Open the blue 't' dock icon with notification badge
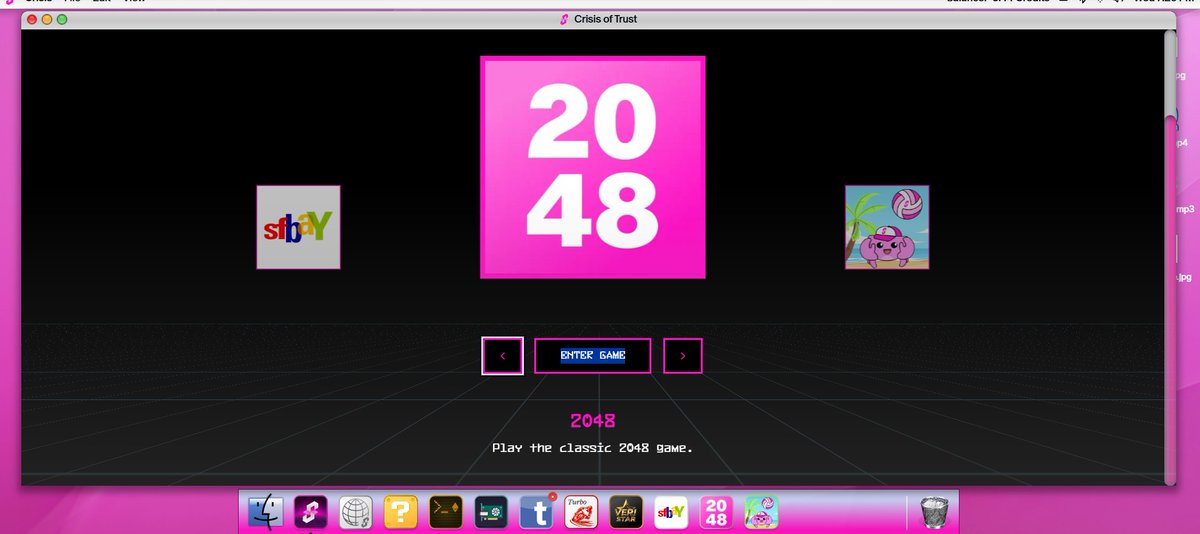 click(536, 512)
